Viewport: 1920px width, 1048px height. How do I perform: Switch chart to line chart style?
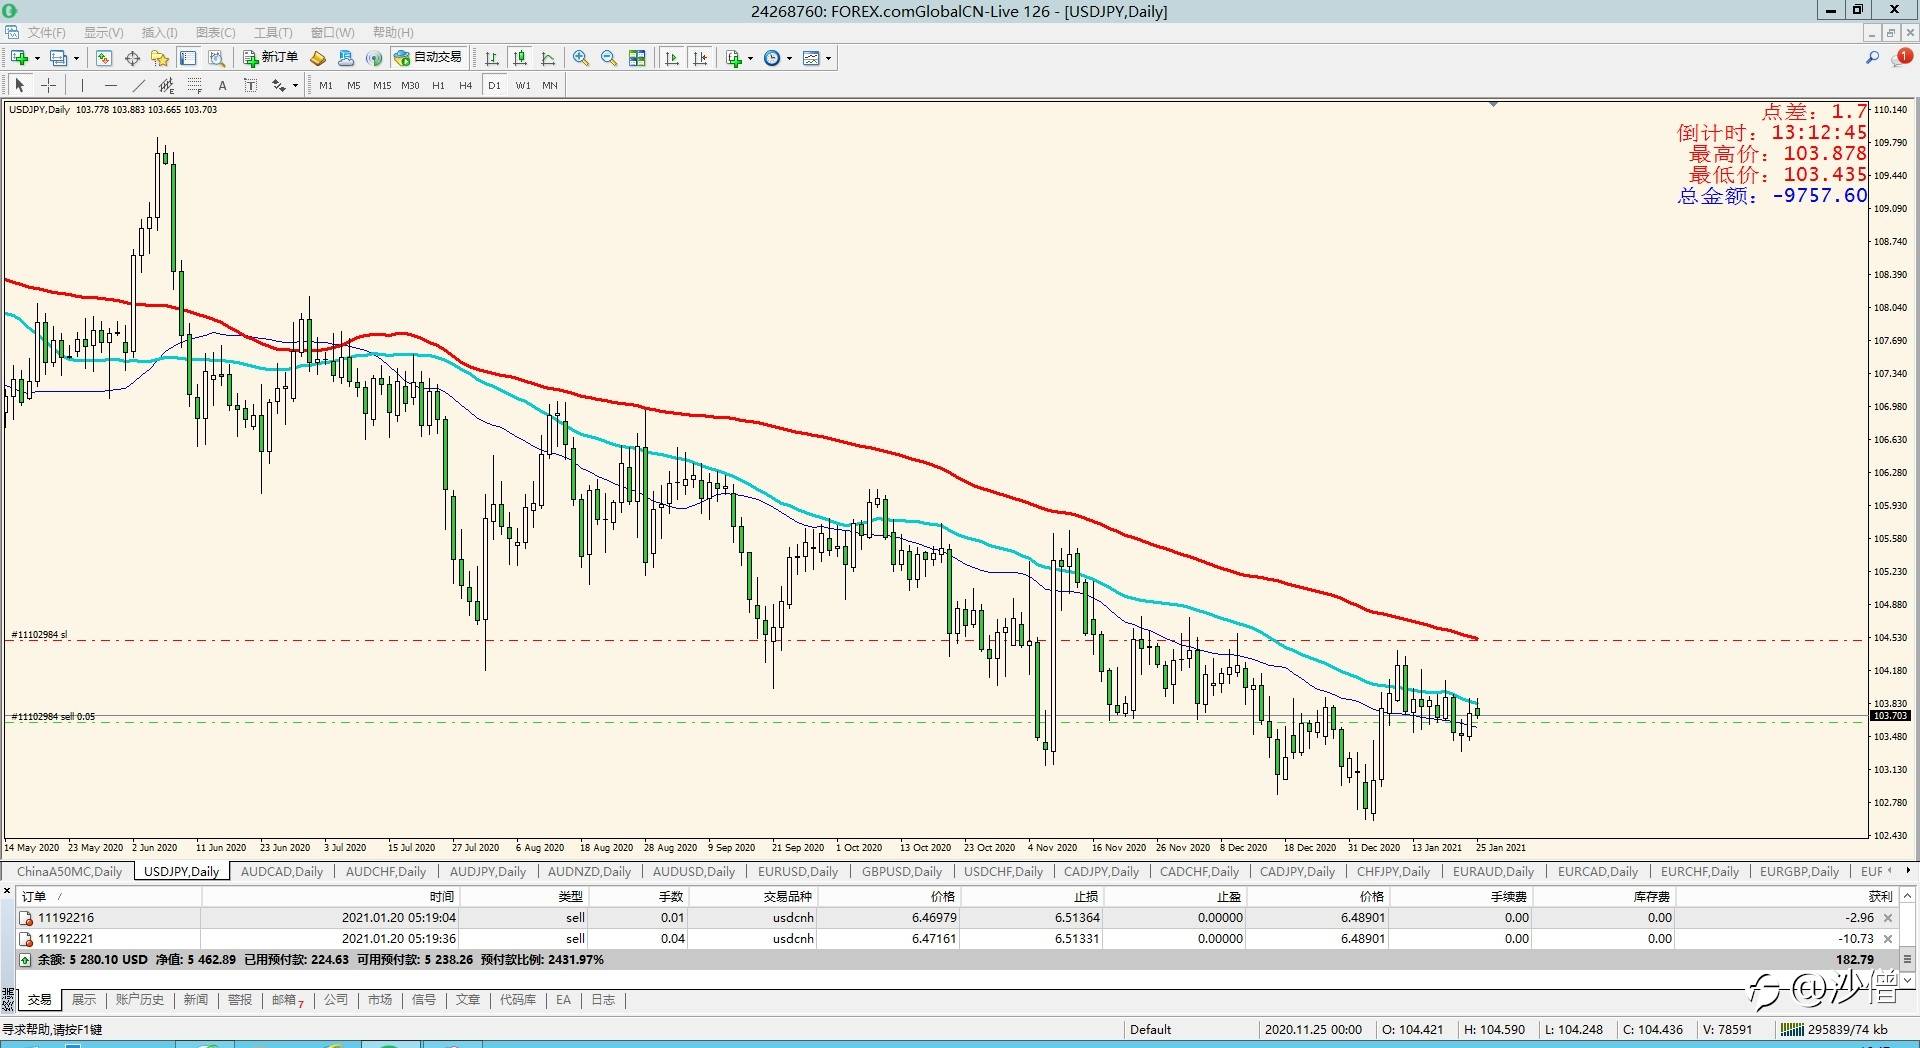coord(548,58)
